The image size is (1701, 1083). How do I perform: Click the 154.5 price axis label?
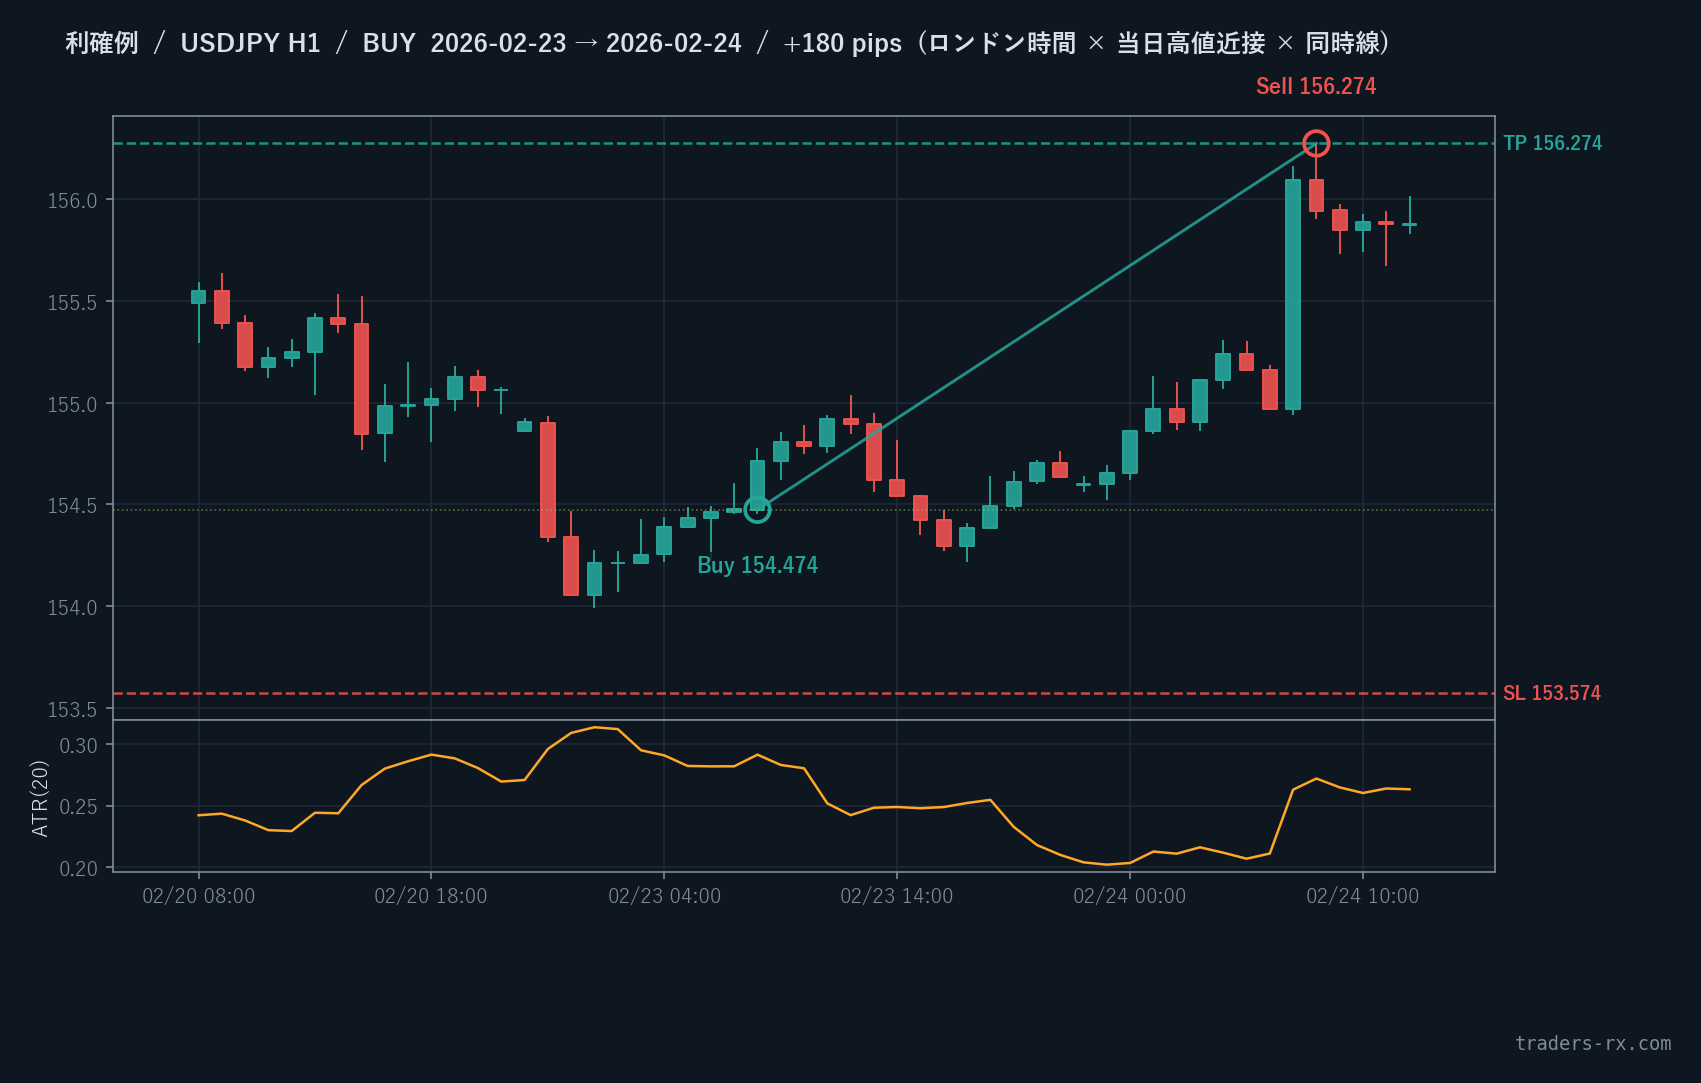point(73,506)
